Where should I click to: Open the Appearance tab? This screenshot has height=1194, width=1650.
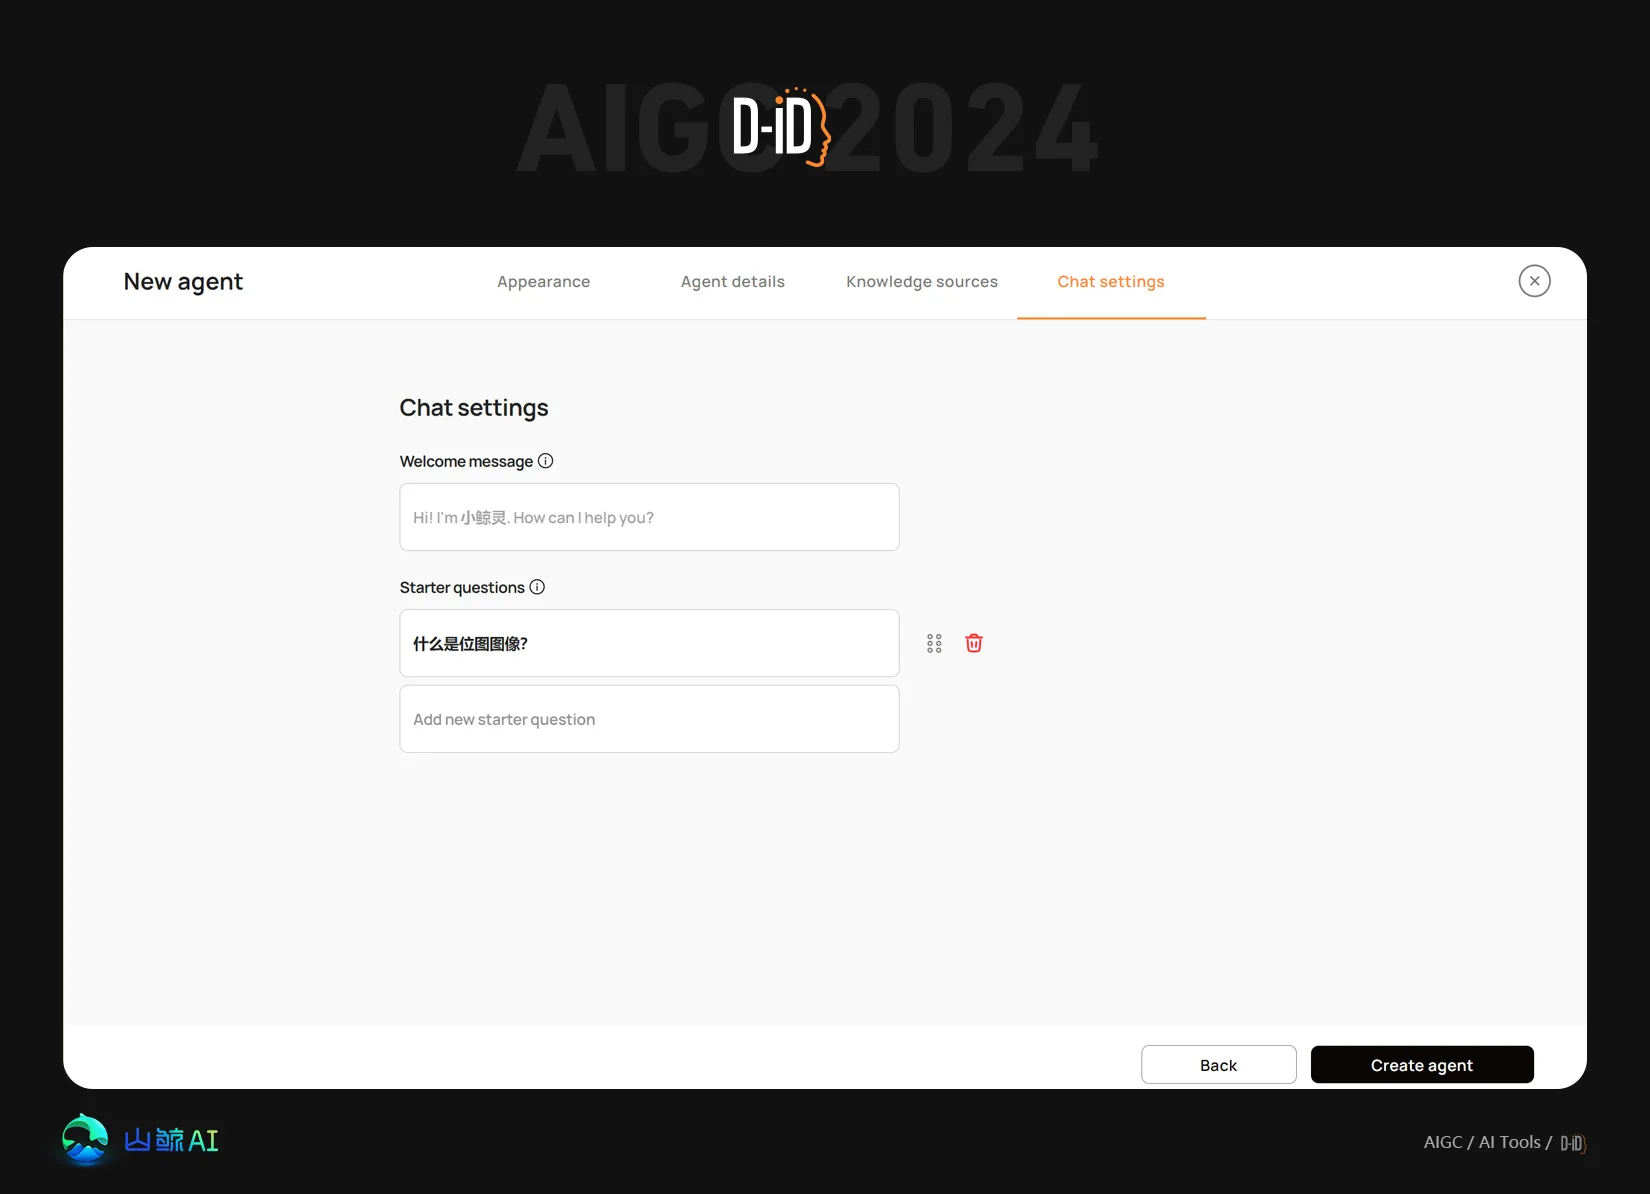pyautogui.click(x=543, y=282)
